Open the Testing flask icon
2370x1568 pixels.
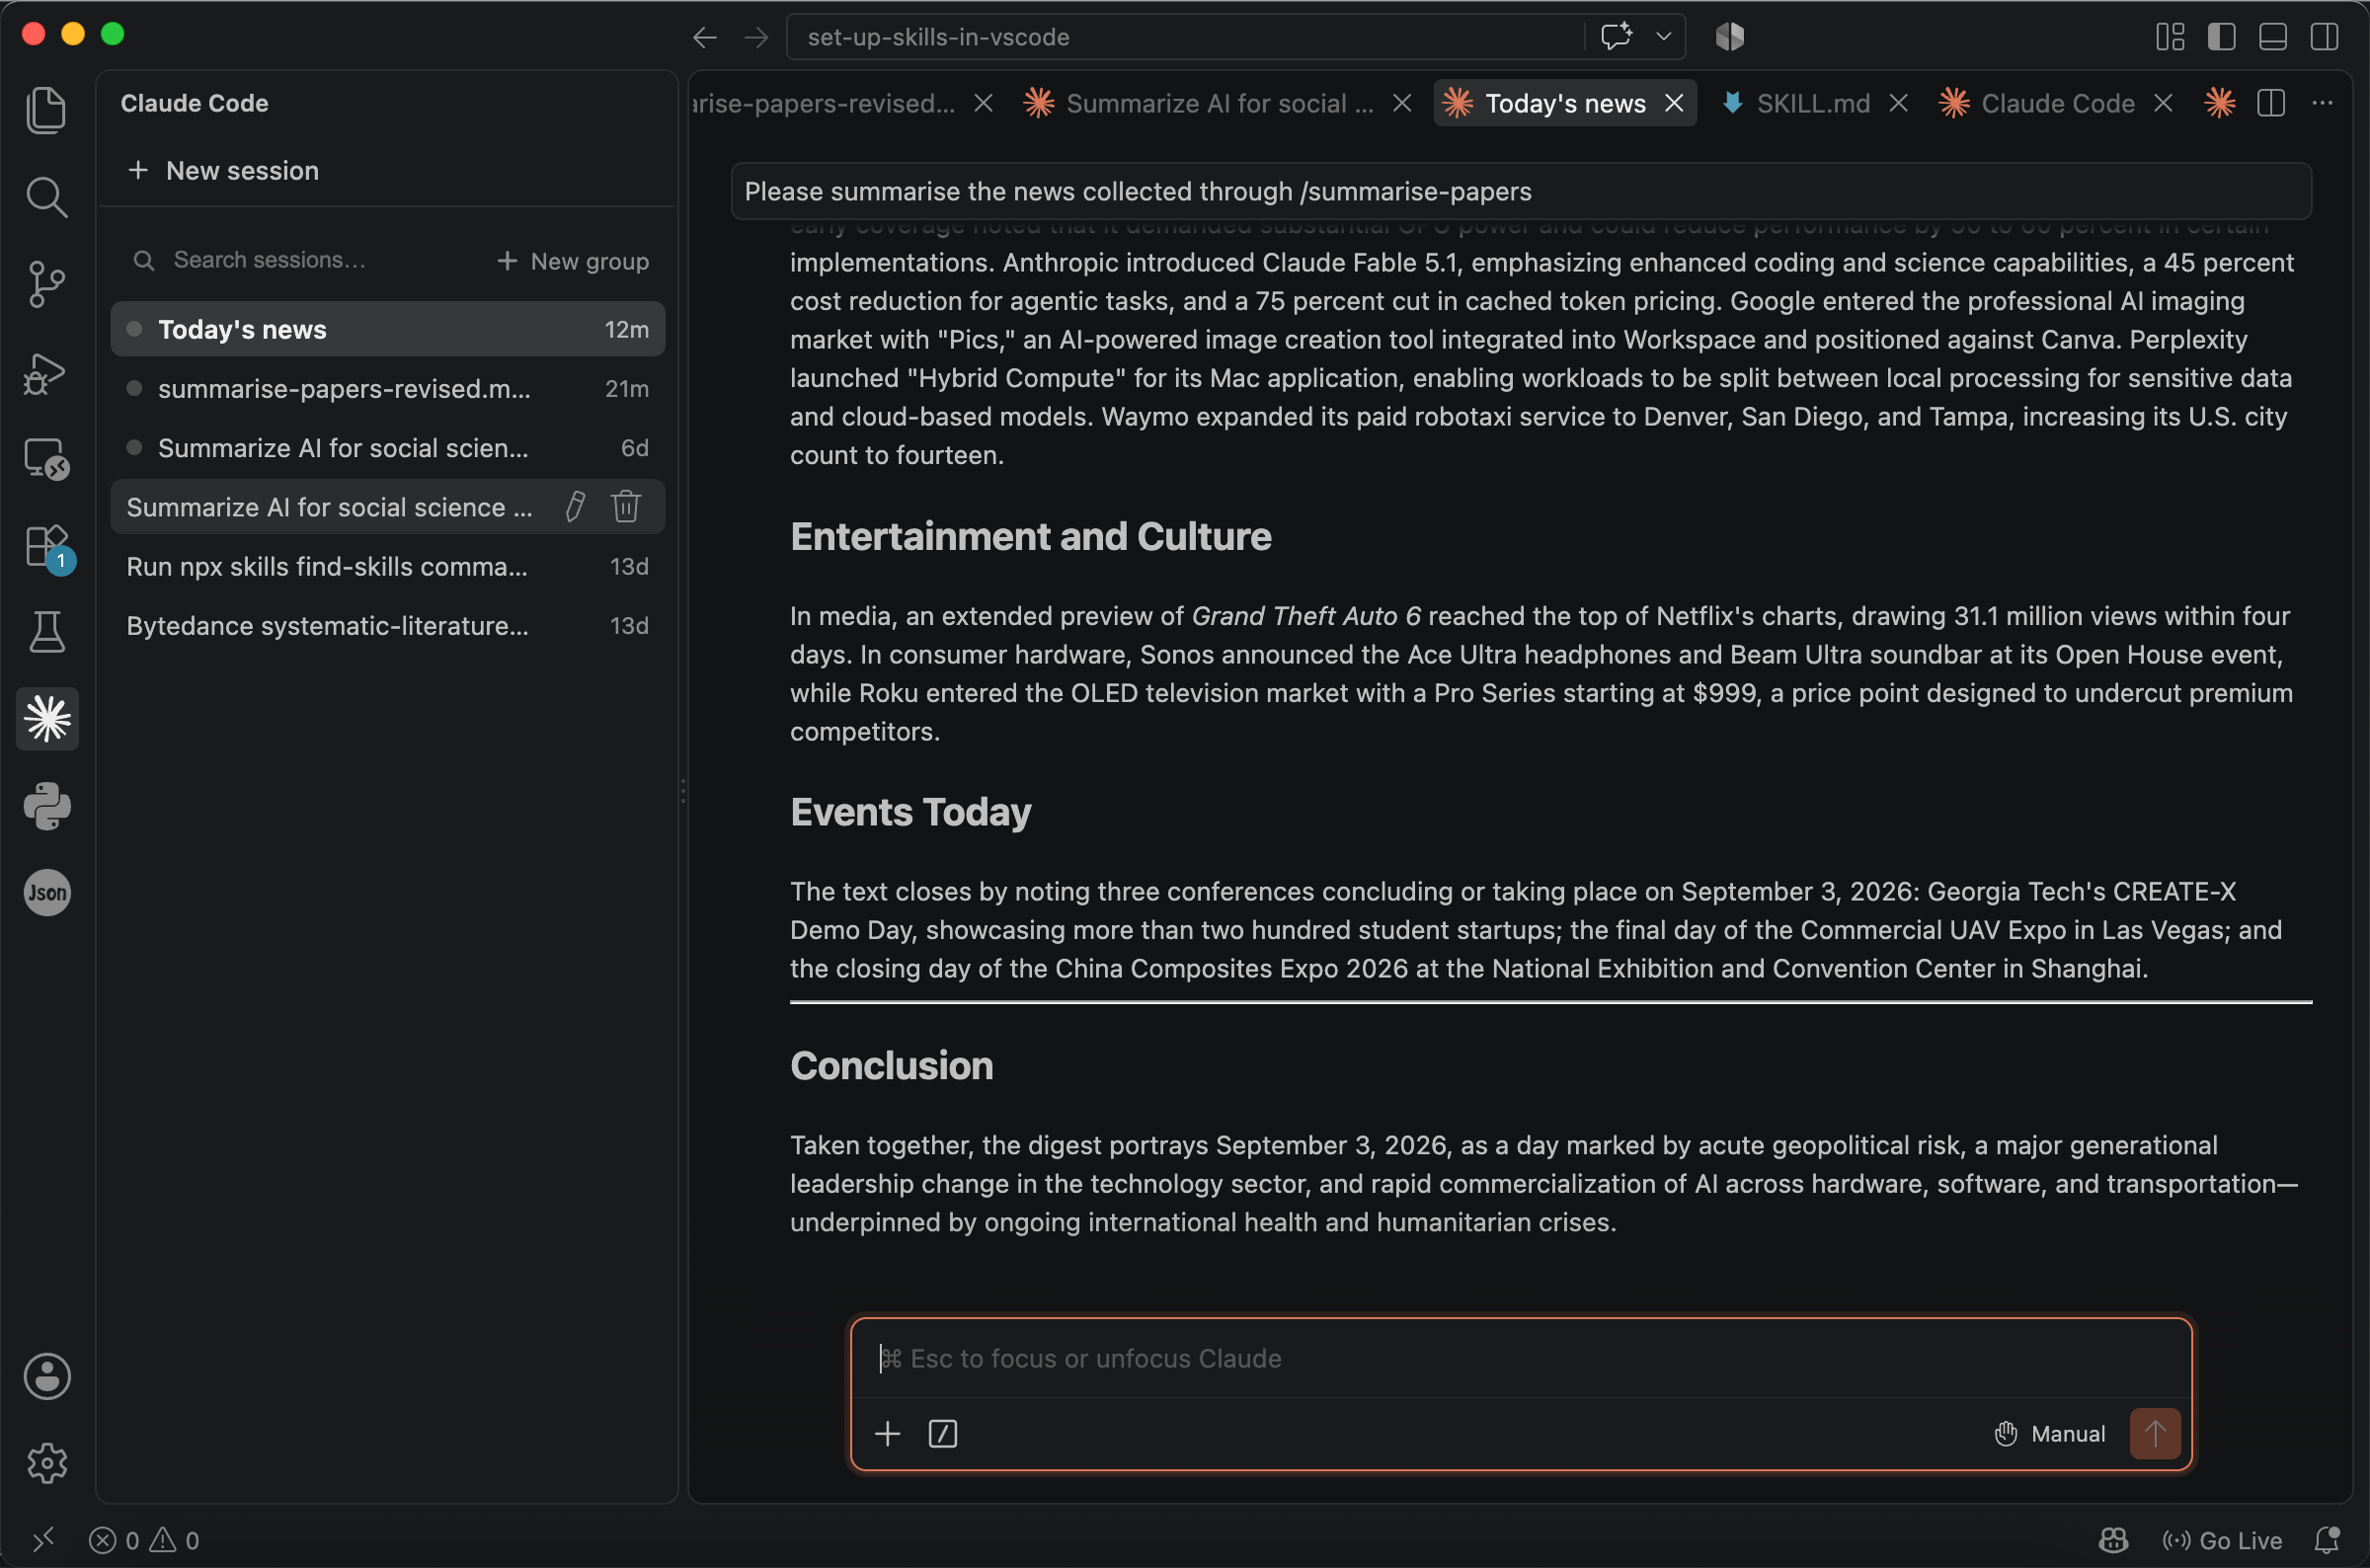click(x=47, y=632)
